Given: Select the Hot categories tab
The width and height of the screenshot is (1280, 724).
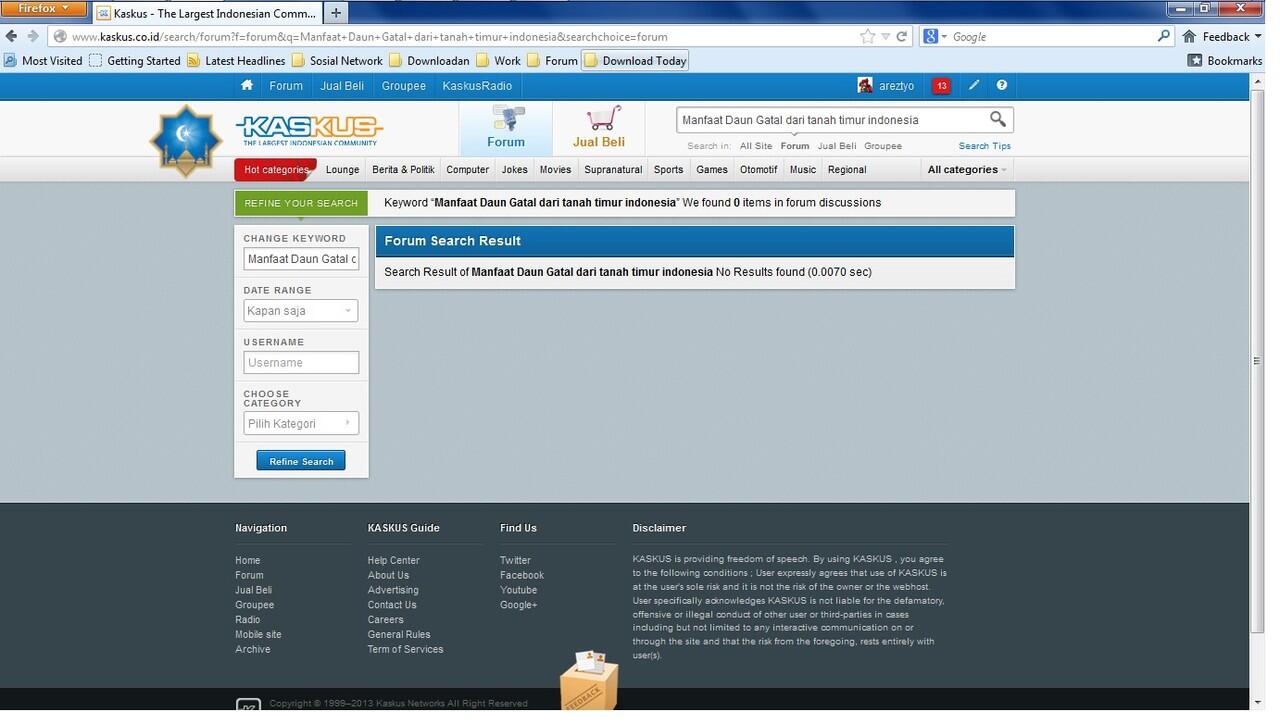Looking at the screenshot, I should point(276,170).
